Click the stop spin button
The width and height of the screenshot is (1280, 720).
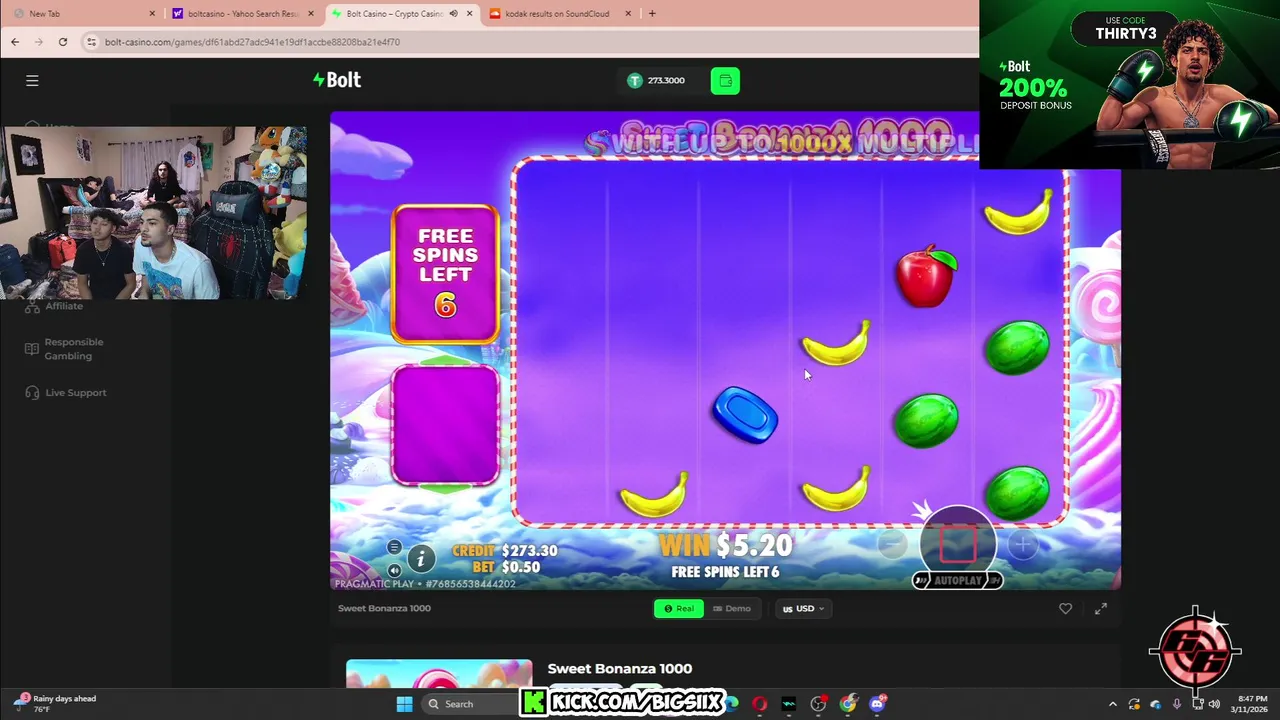click(x=957, y=543)
